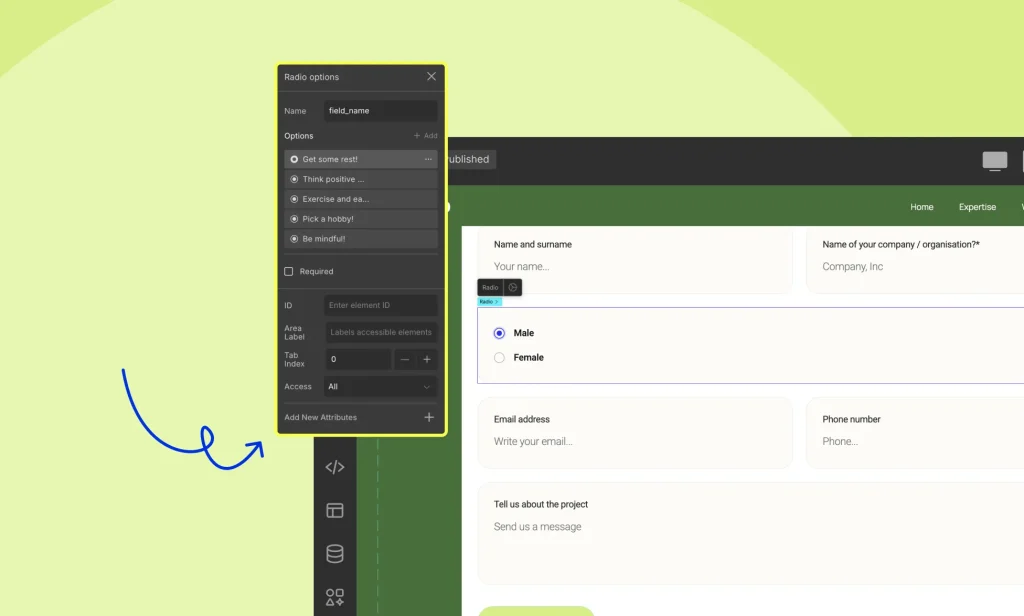
Task: Click plus icon beside Add New Attributes
Action: pos(429,417)
